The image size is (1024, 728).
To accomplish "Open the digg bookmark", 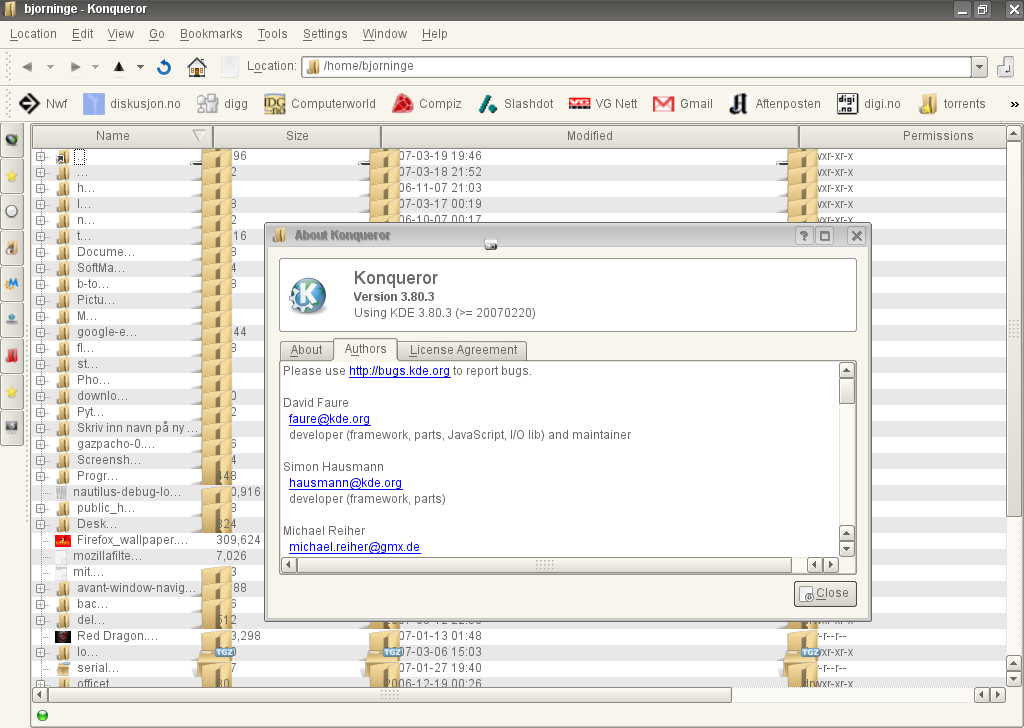I will 222,104.
